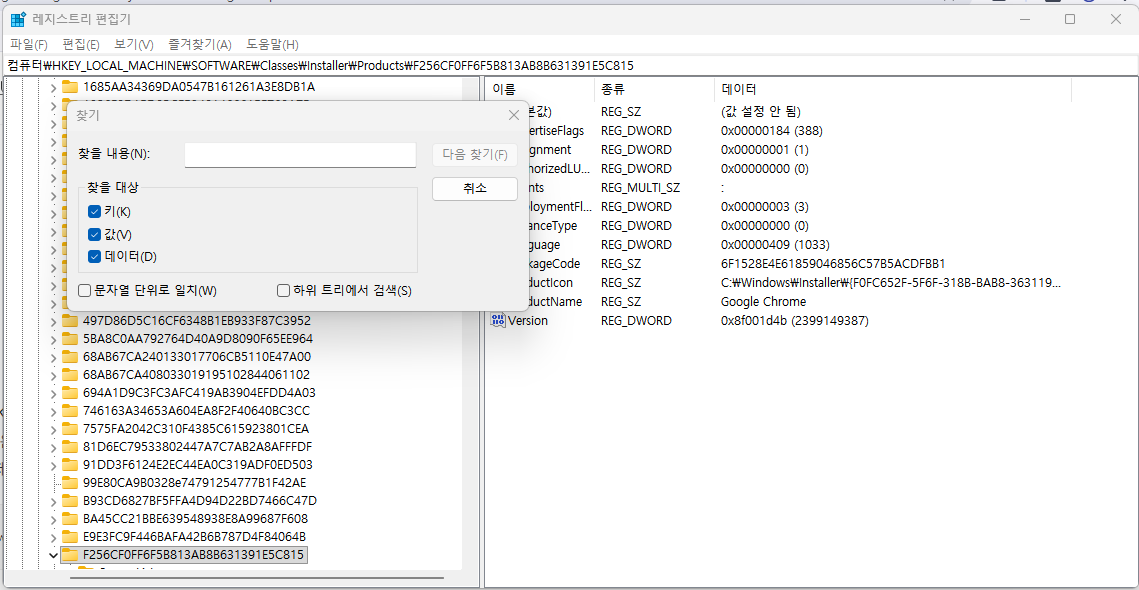Select the C:\Windows\Installer icon path value
The image size is (1139, 590).
[891, 282]
